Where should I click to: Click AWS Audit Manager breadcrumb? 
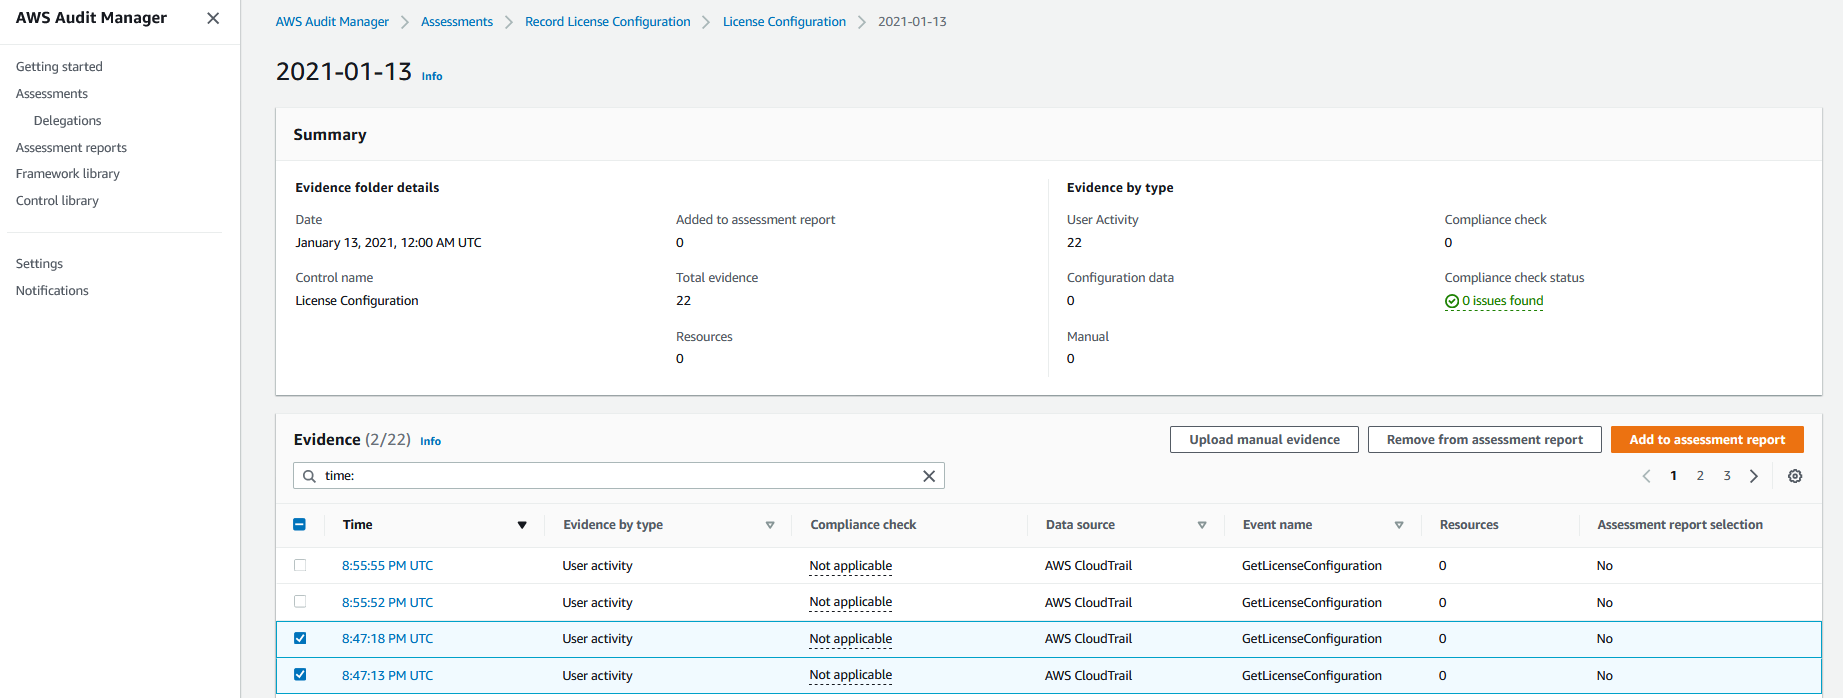point(332,22)
